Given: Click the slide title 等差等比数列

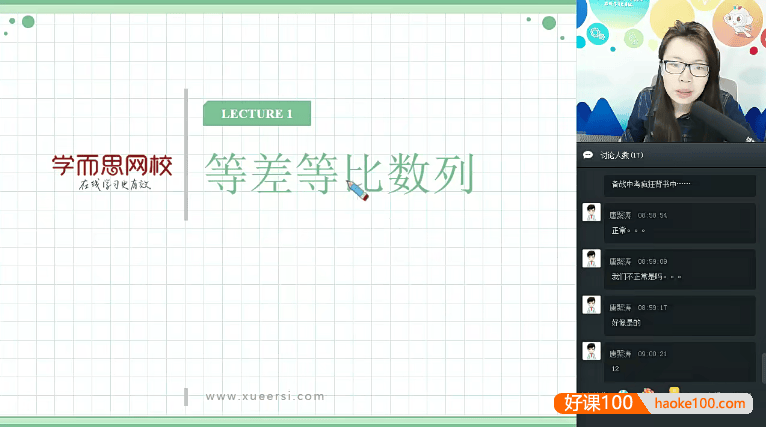Looking at the screenshot, I should pyautogui.click(x=340, y=173).
